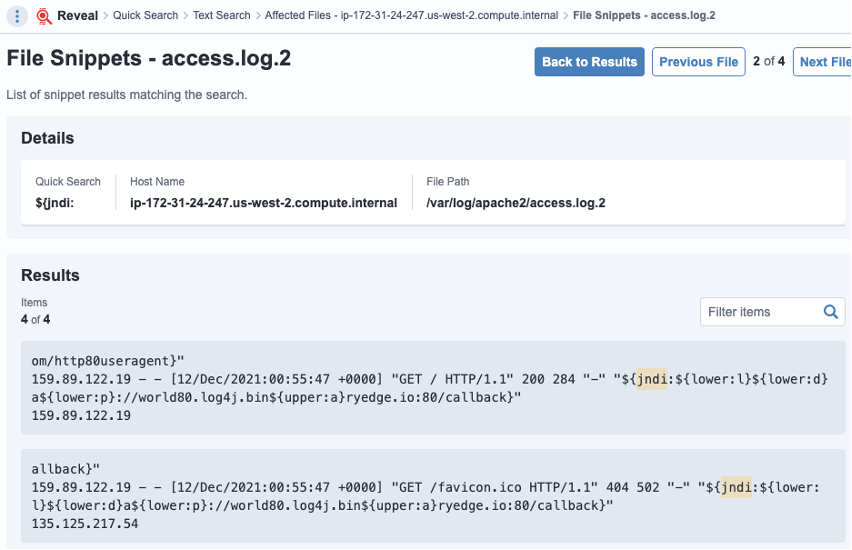Click the Reveal logo icon
The width and height of the screenshot is (852, 550).
click(43, 16)
